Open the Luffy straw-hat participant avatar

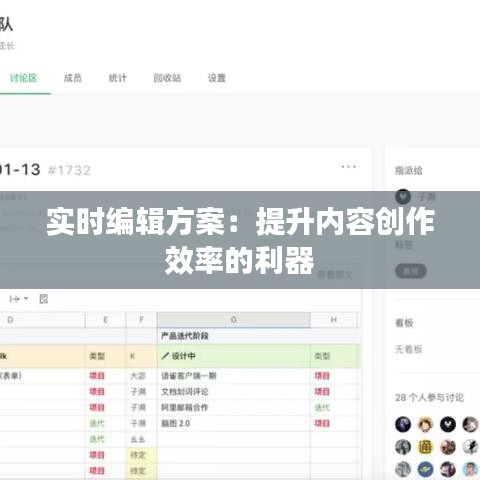point(425,425)
